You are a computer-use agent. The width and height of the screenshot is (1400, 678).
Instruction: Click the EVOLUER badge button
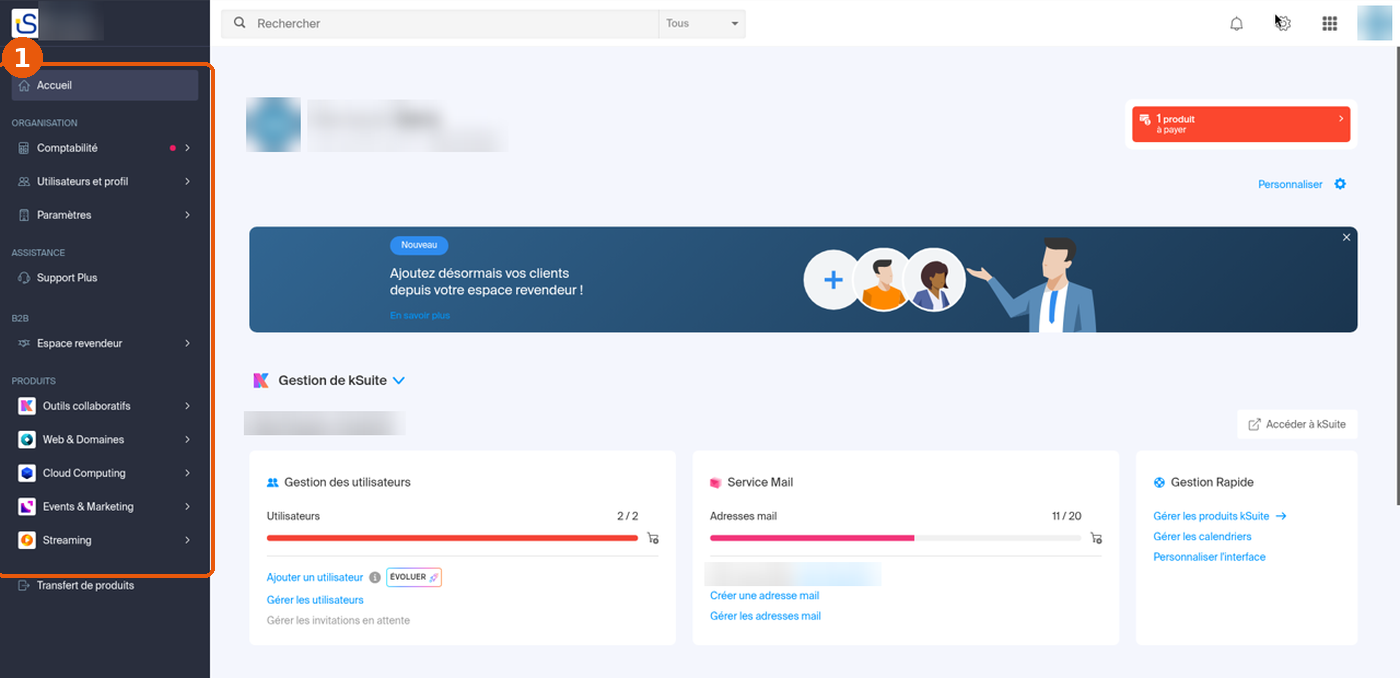coord(414,577)
